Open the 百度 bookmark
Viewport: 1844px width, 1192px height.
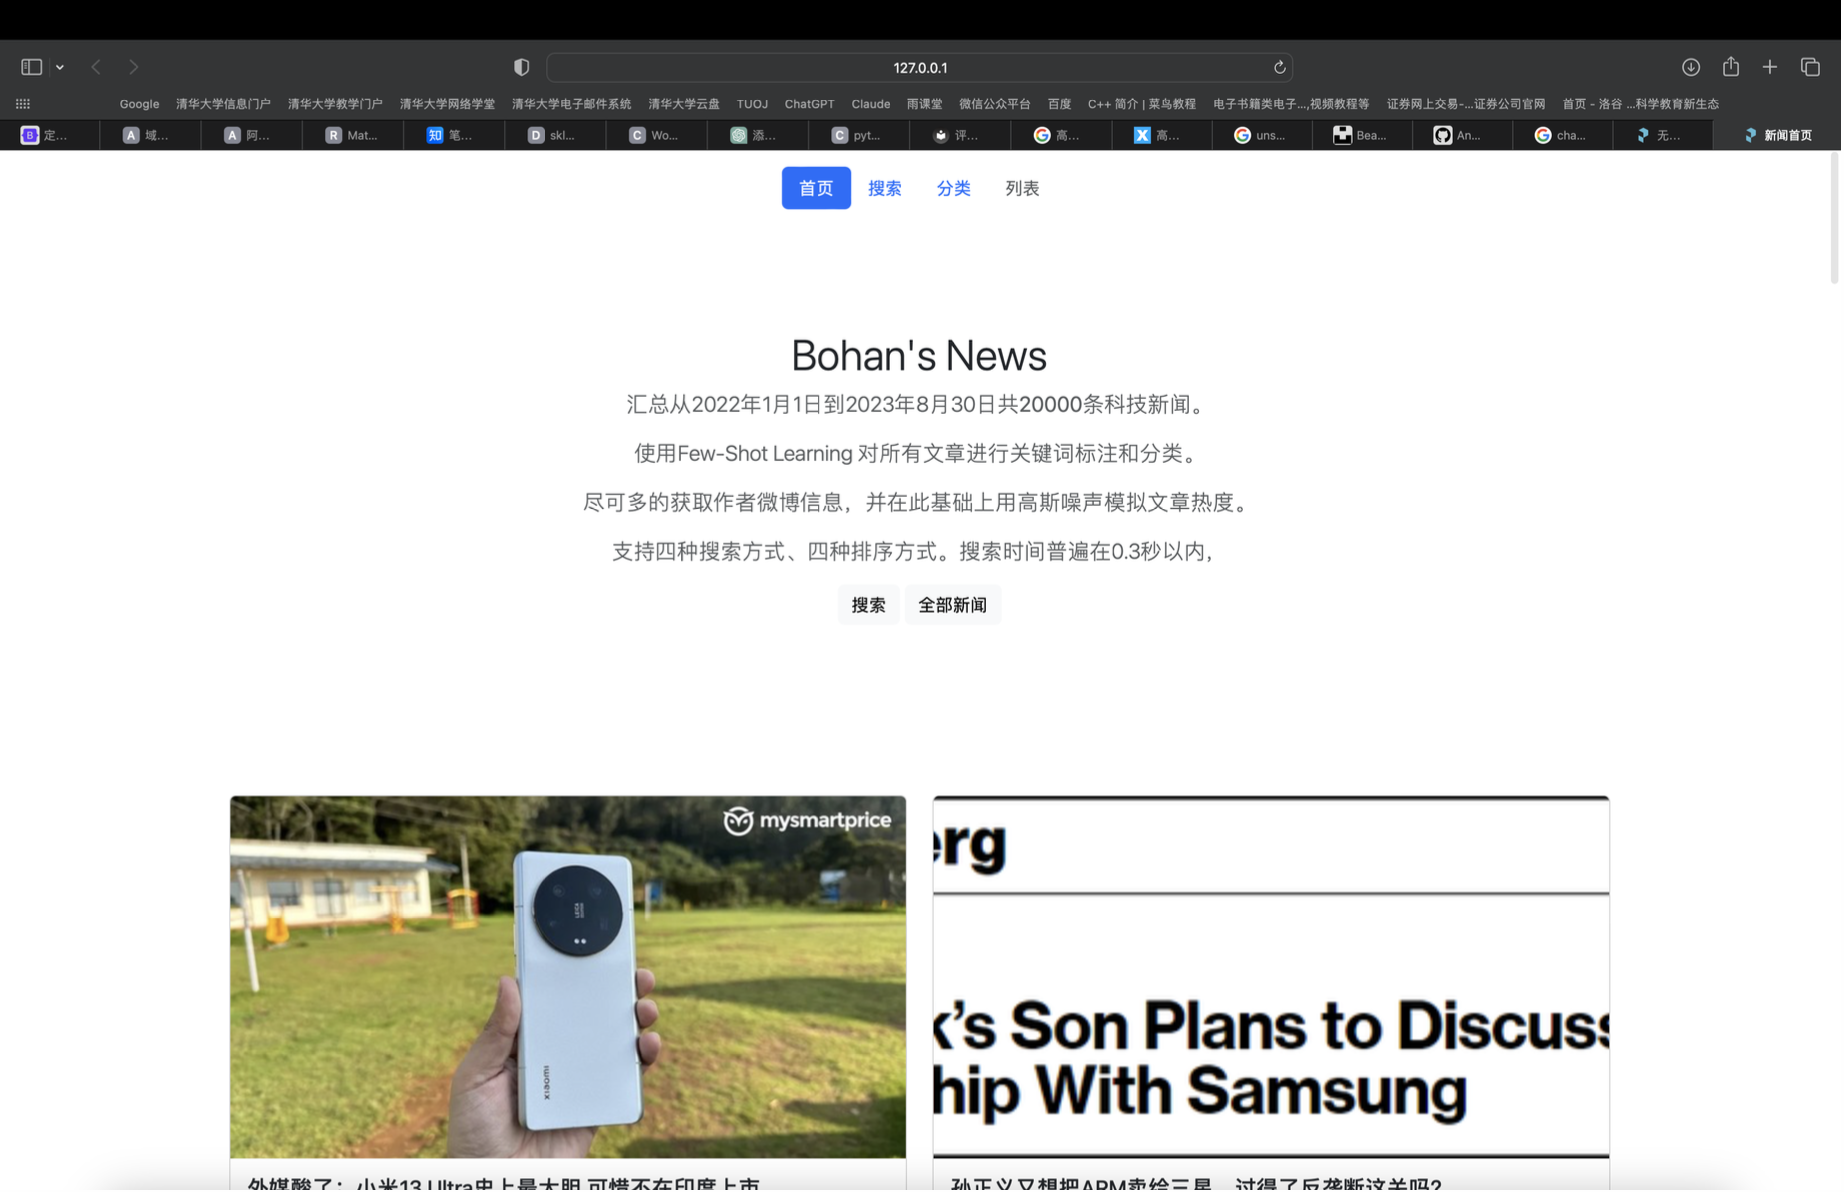point(1059,104)
